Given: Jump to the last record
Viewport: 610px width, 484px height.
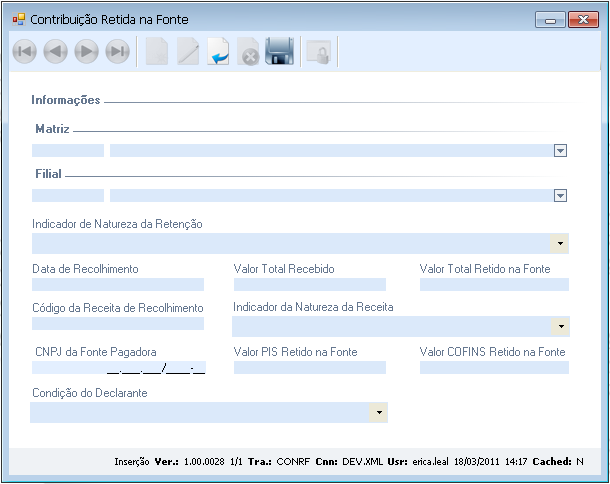Looking at the screenshot, I should (x=117, y=51).
